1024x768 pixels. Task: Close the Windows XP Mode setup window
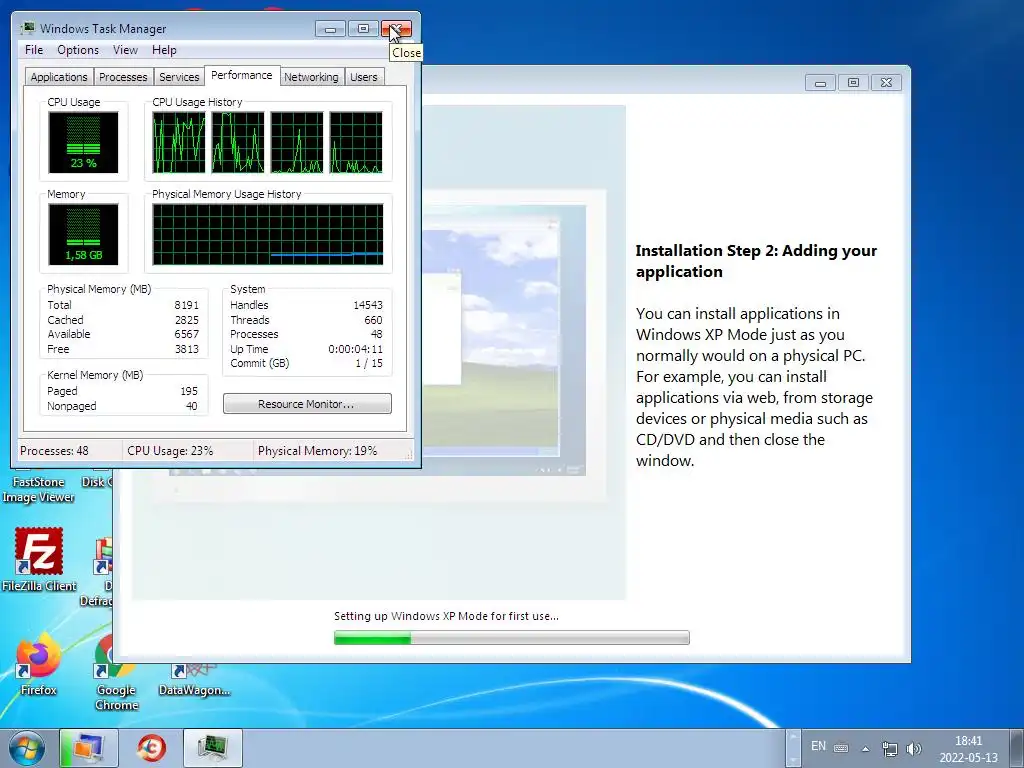(x=886, y=83)
